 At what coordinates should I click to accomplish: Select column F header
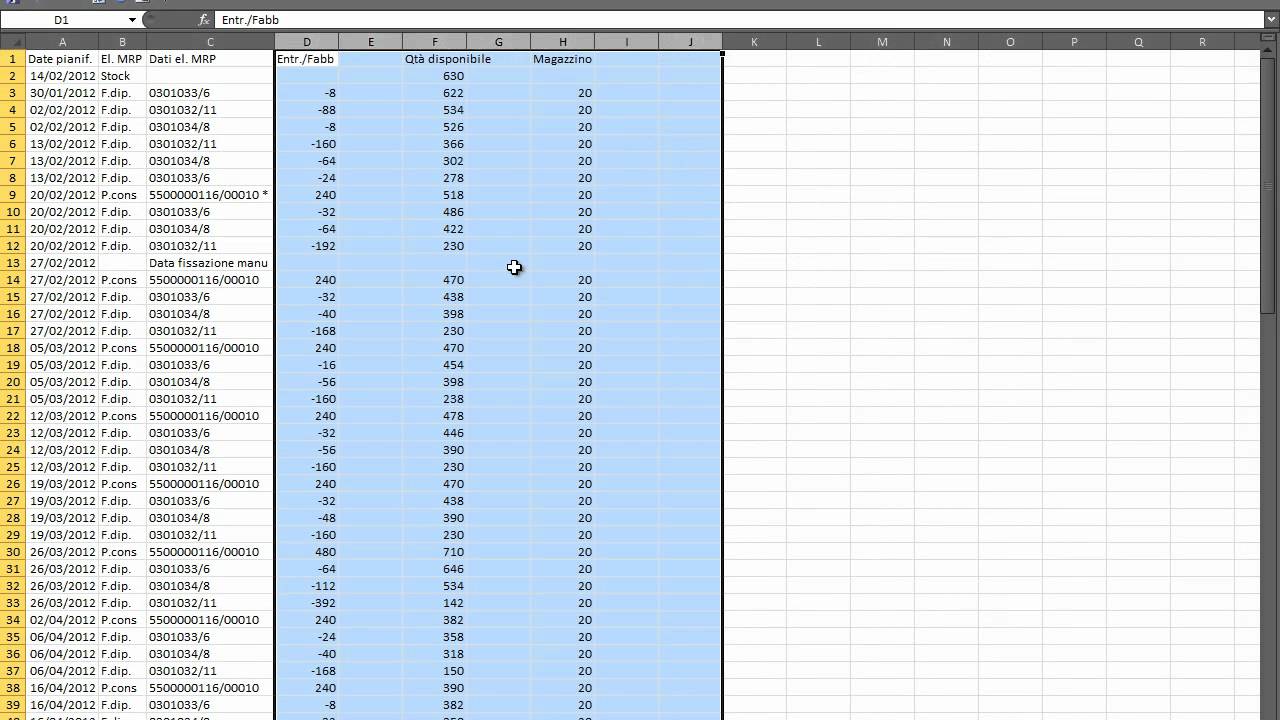click(x=435, y=42)
